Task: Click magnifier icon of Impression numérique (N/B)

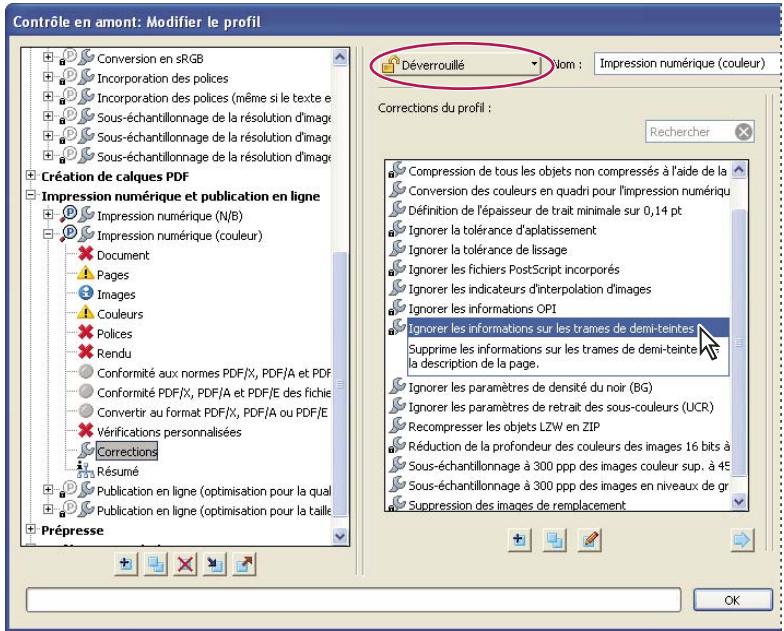Action: pos(68,215)
